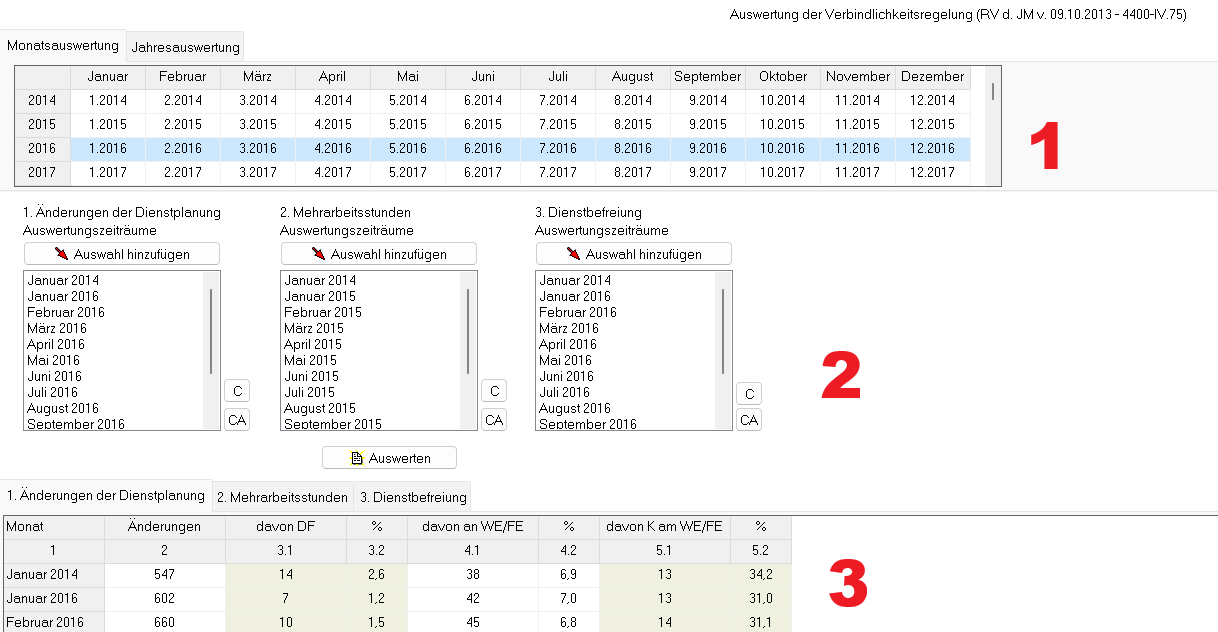Open the "2. Mehrarbeitsstunden" results tab
Screen dimensions: 1218x632
tap(283, 497)
